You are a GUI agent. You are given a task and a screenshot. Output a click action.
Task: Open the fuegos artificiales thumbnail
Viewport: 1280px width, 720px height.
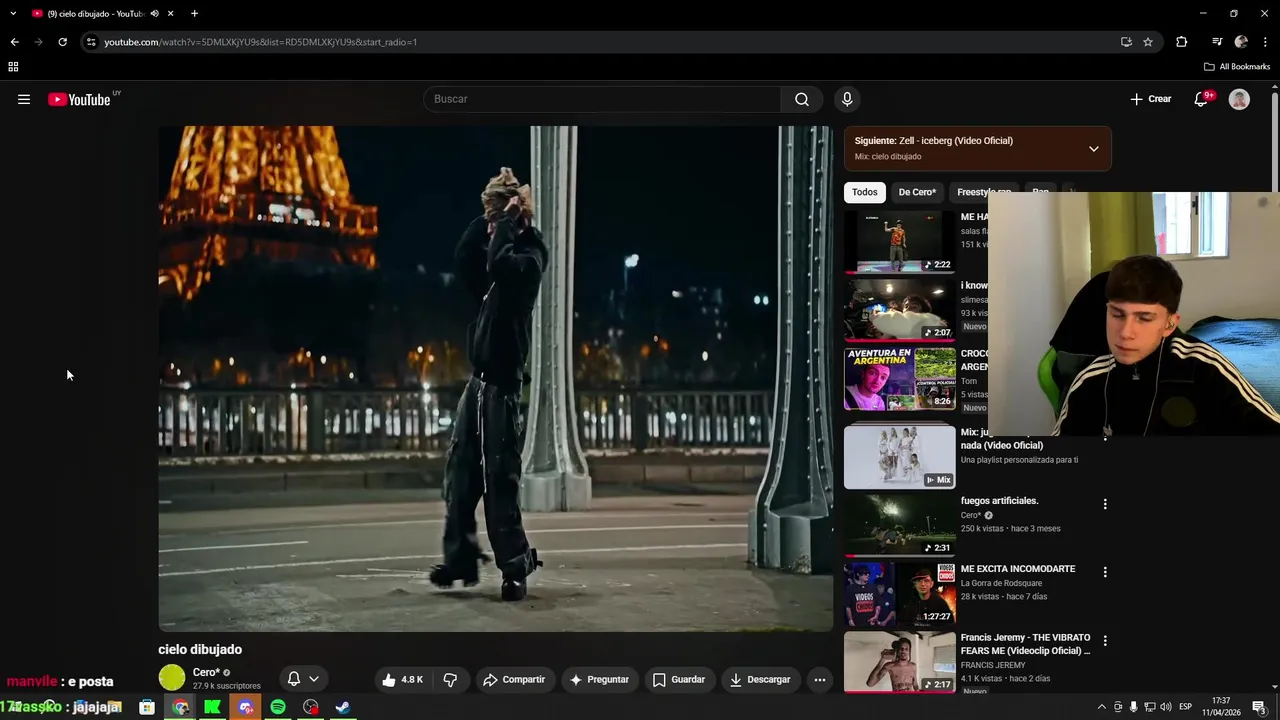[x=899, y=525]
